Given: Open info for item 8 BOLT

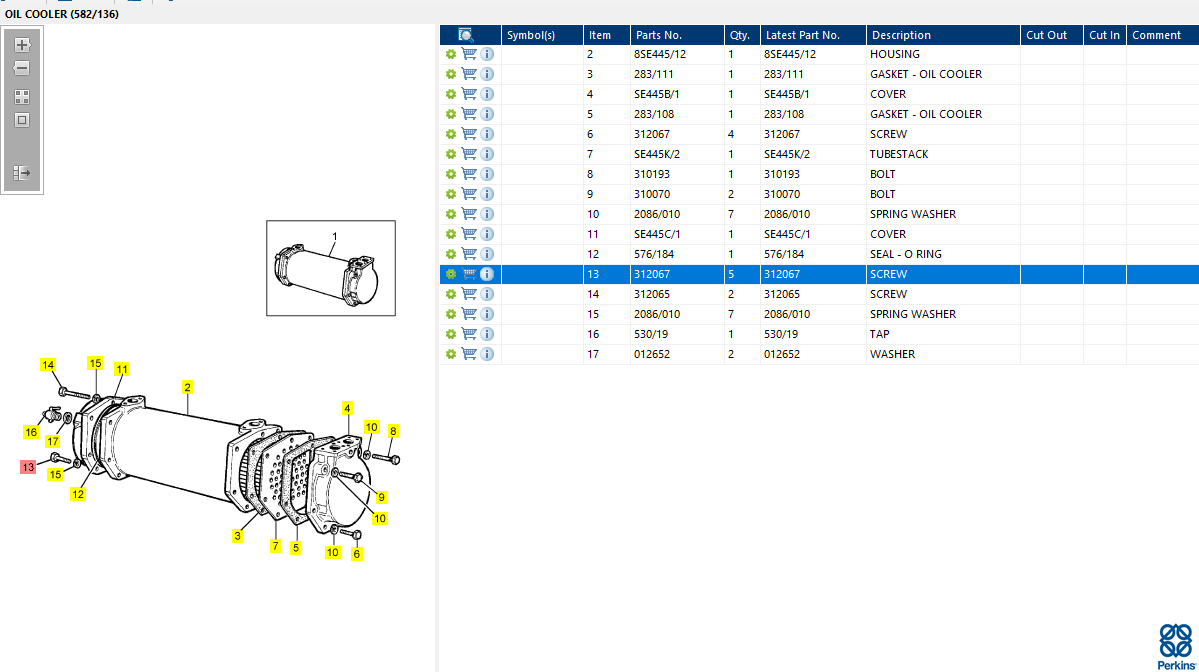Looking at the screenshot, I should pos(487,174).
